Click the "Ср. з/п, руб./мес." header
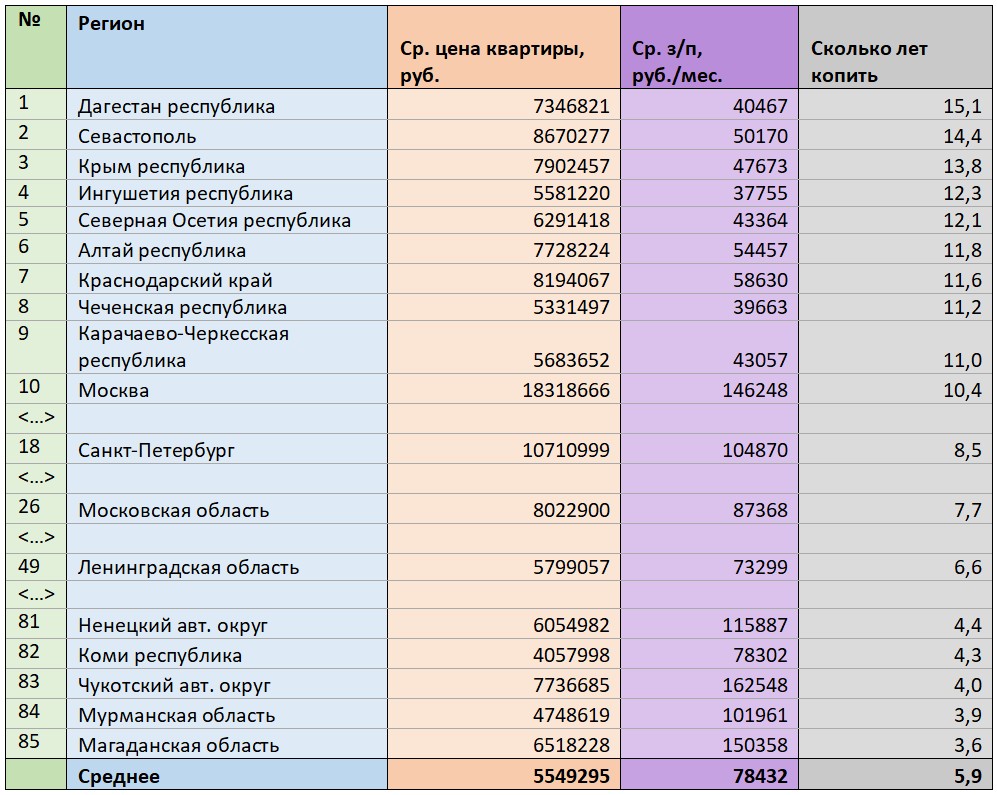The height and width of the screenshot is (795, 997). tap(678, 62)
